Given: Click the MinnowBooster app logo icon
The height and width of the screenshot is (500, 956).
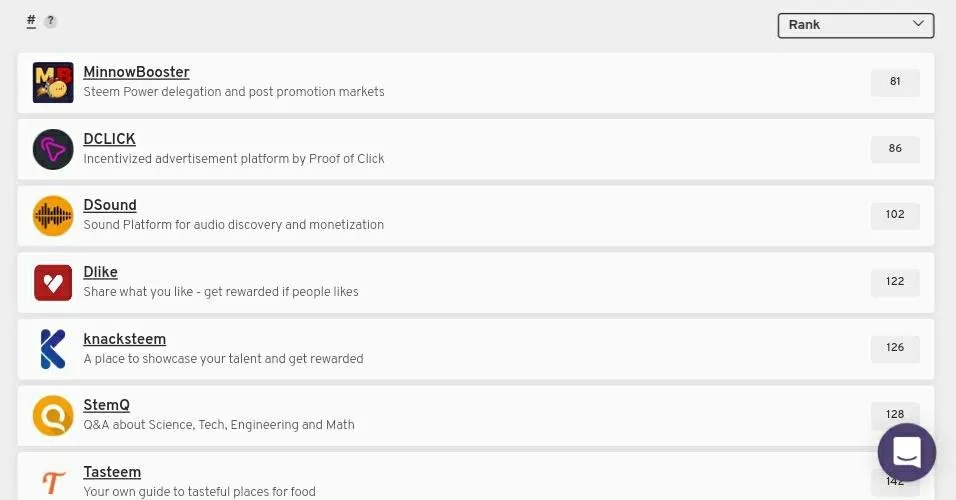Looking at the screenshot, I should tap(53, 82).
